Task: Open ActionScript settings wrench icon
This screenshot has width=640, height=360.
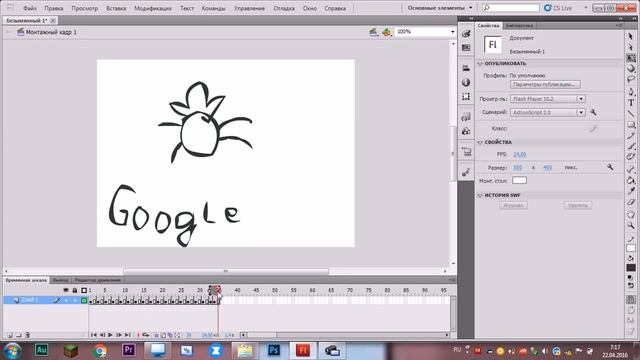Action: (x=593, y=112)
